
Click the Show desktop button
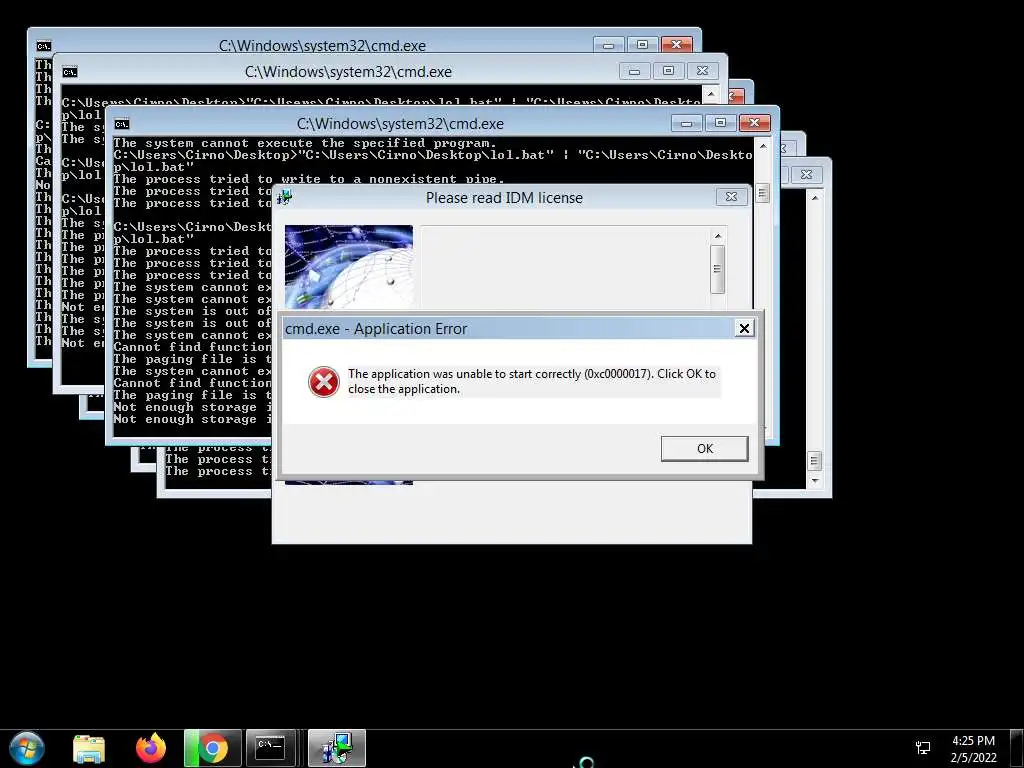(x=1017, y=748)
